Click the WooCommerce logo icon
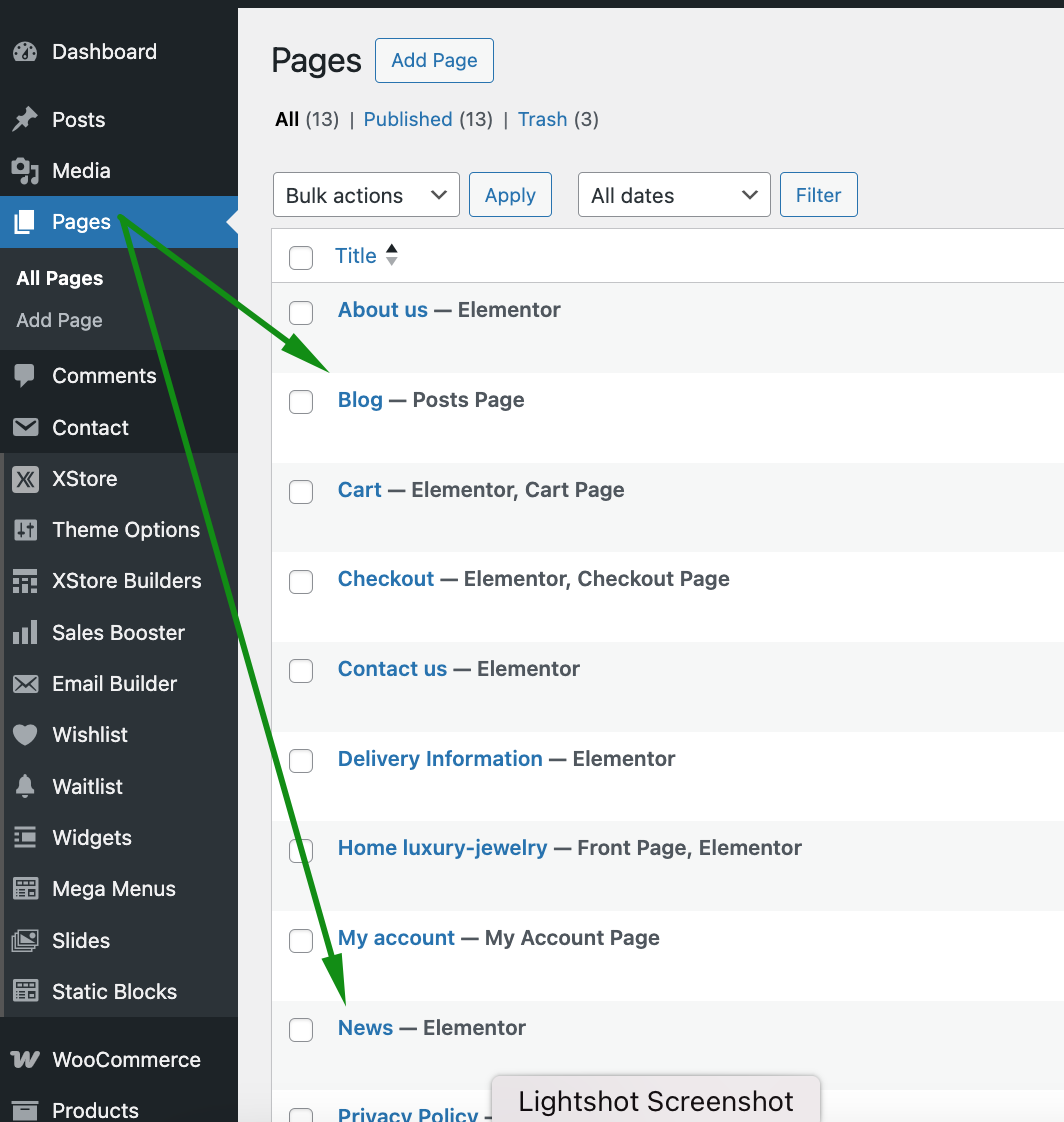 point(25,1060)
